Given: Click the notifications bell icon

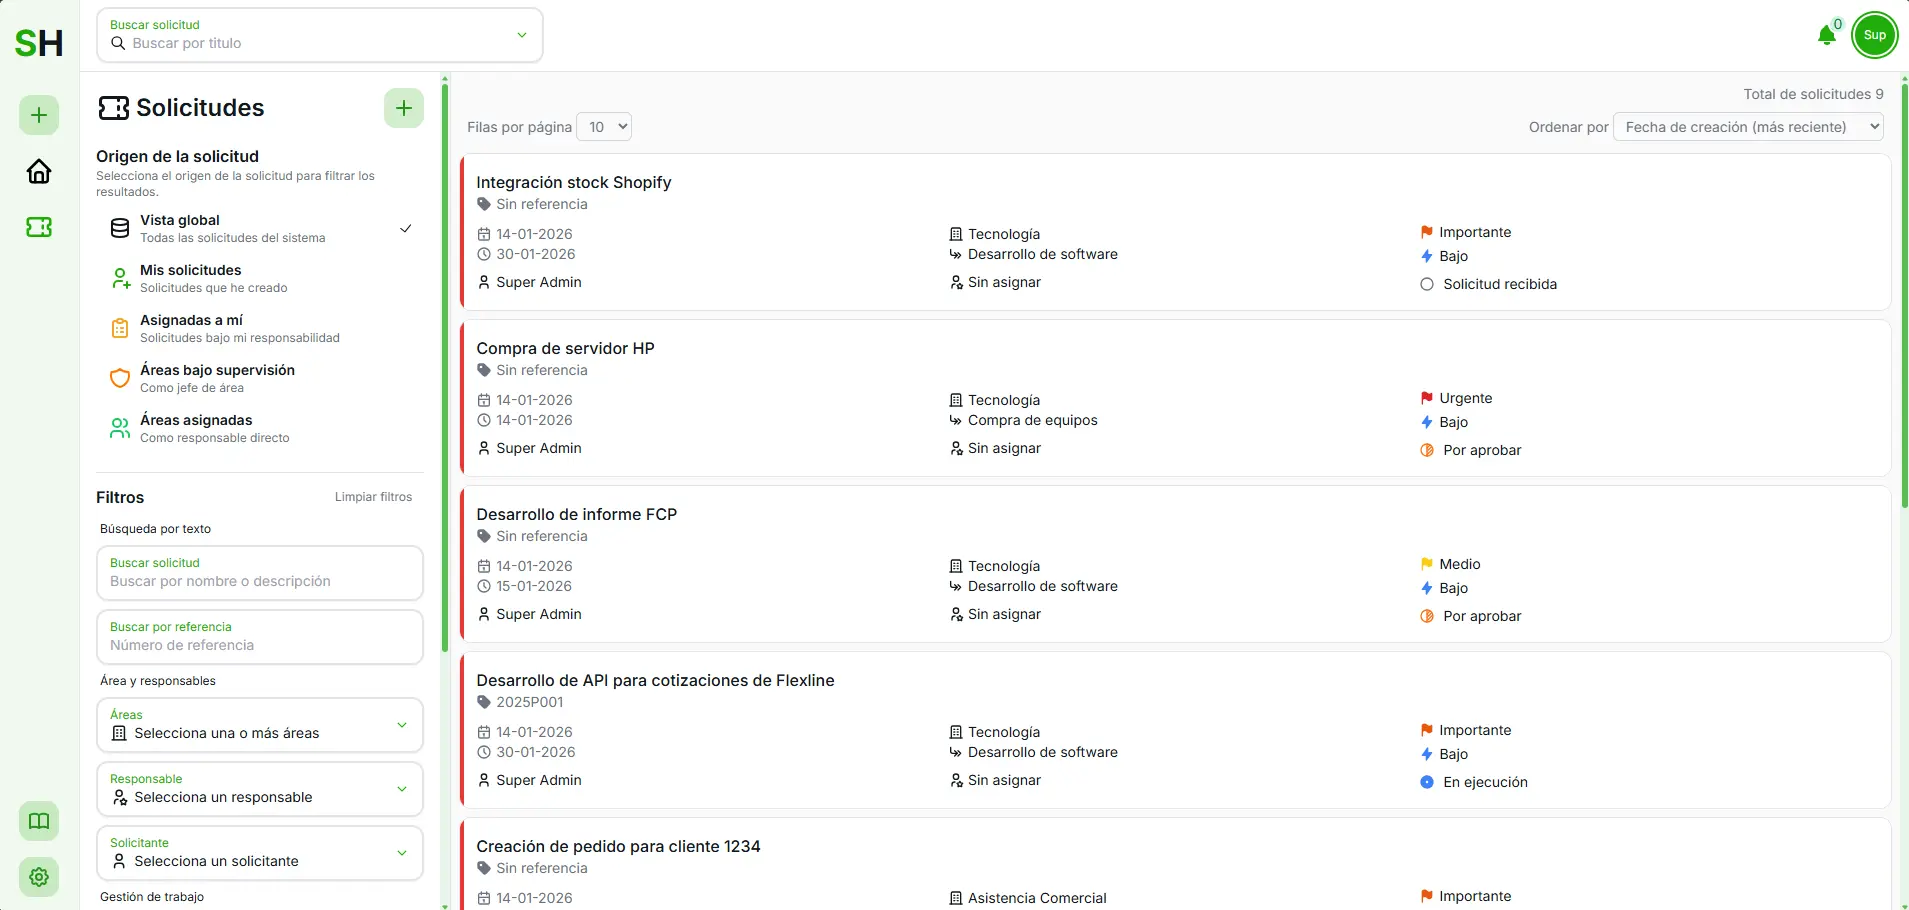Looking at the screenshot, I should [1826, 36].
